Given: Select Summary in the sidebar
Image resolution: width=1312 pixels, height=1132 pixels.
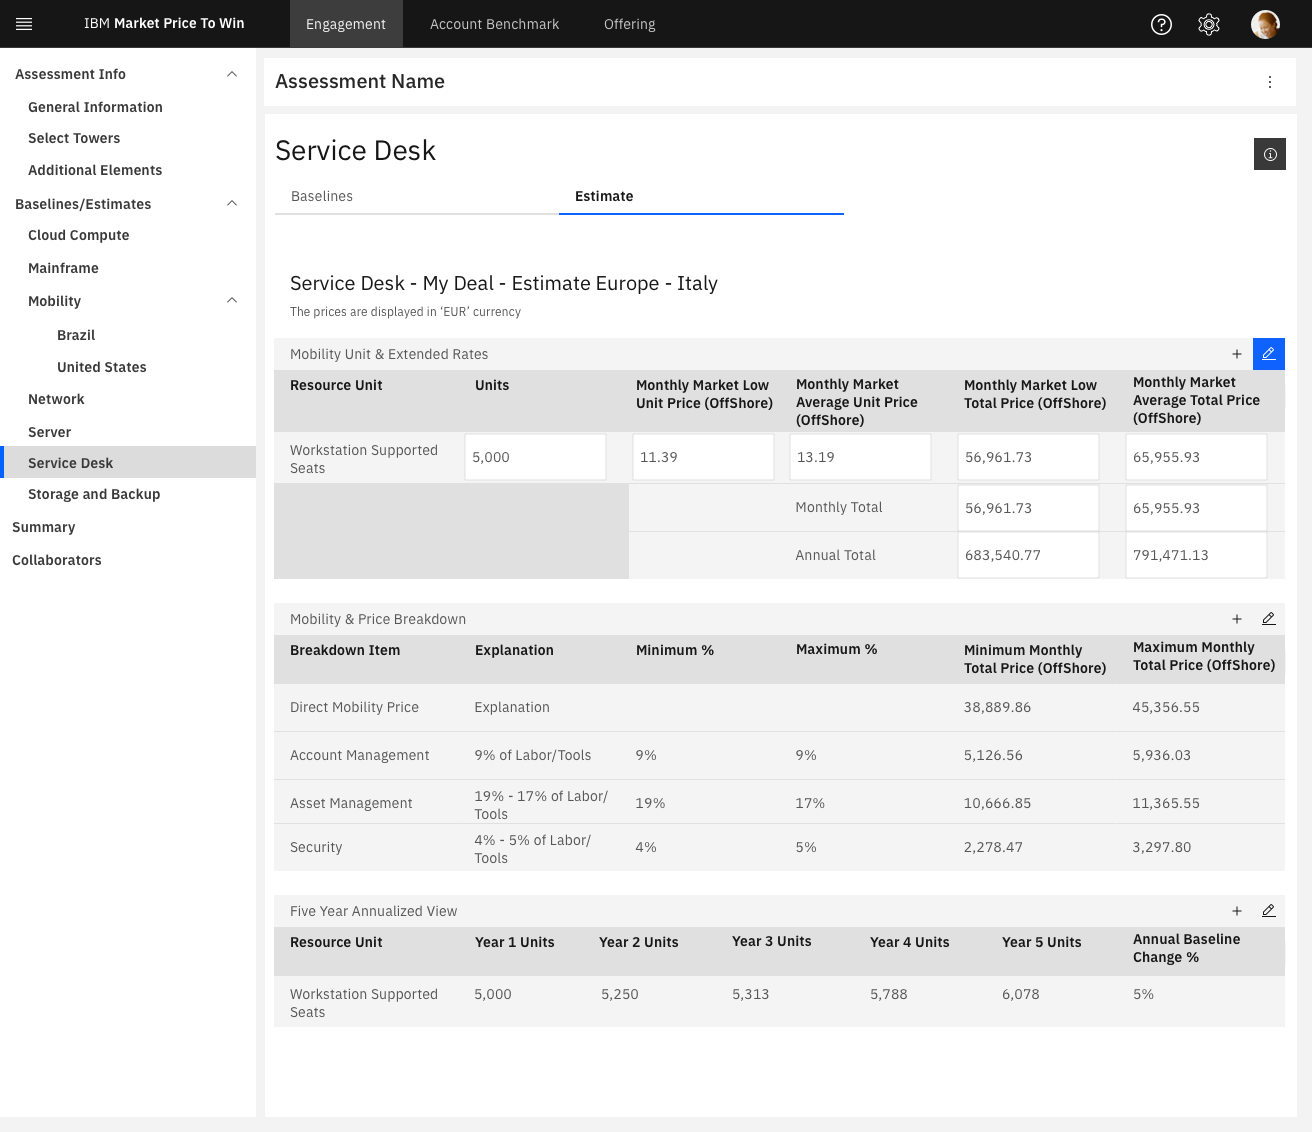Looking at the screenshot, I should [44, 527].
